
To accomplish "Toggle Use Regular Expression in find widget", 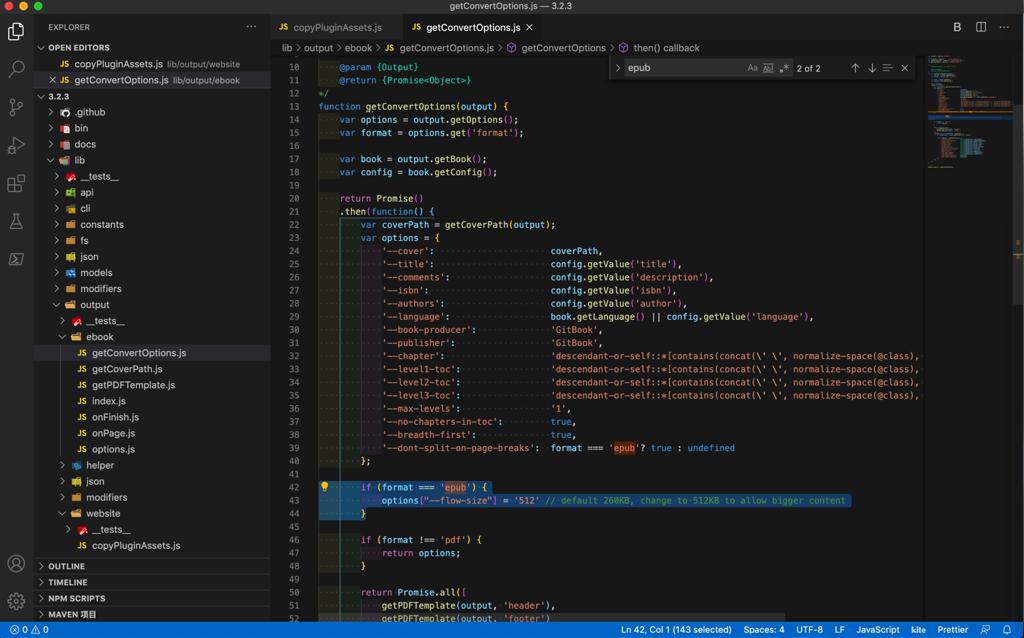I will (784, 68).
